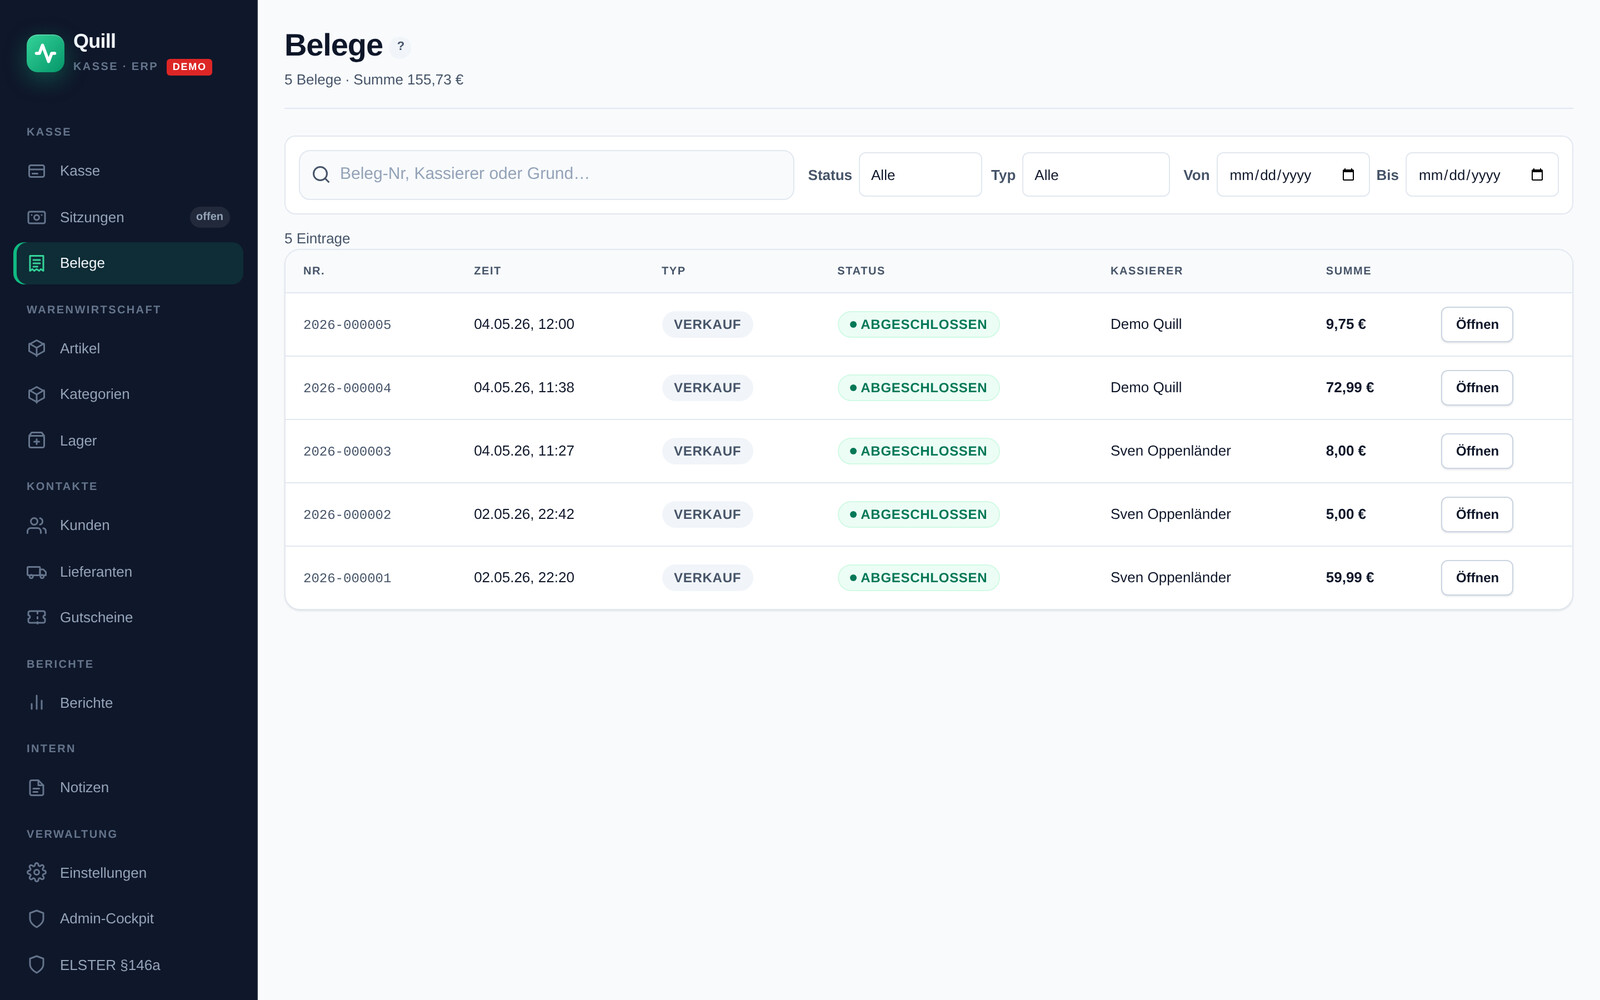Click the Von date input field
The width and height of the screenshot is (1600, 1000).
pyautogui.click(x=1292, y=175)
